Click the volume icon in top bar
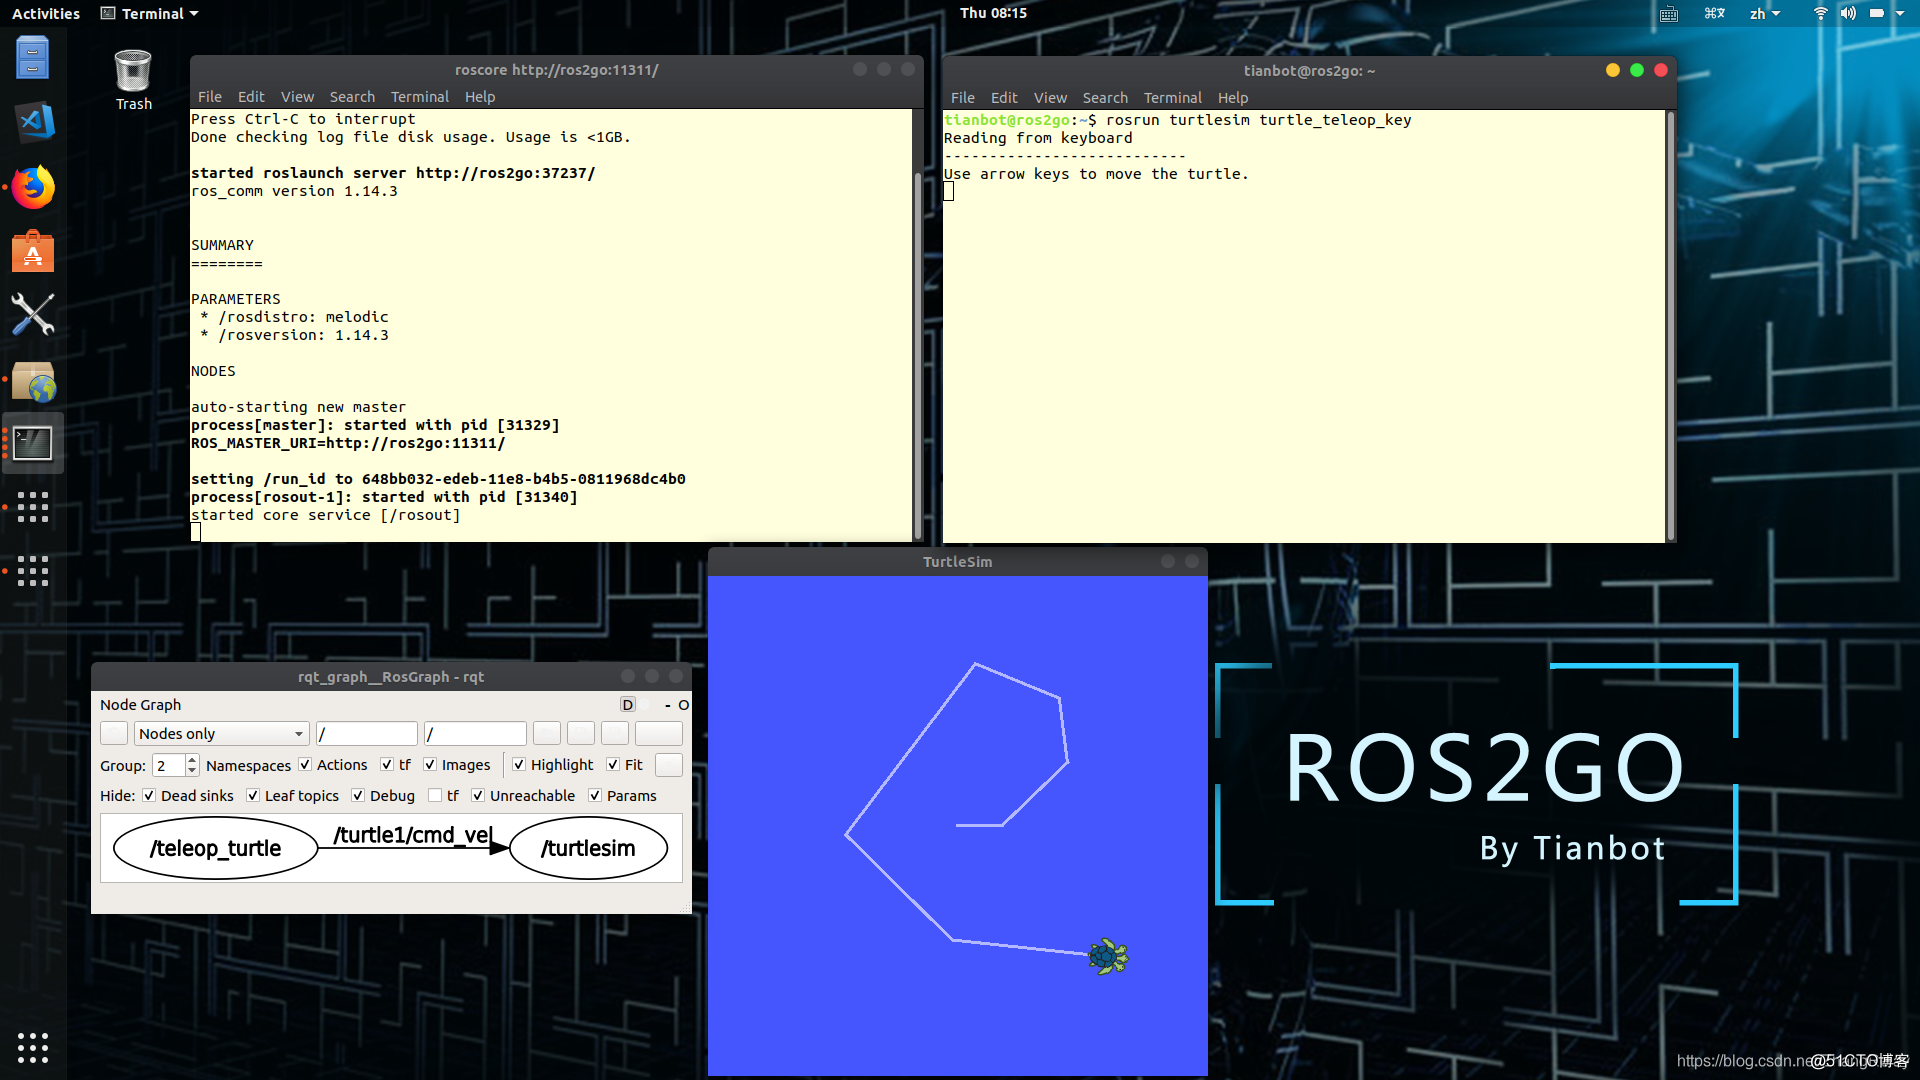 tap(1848, 13)
